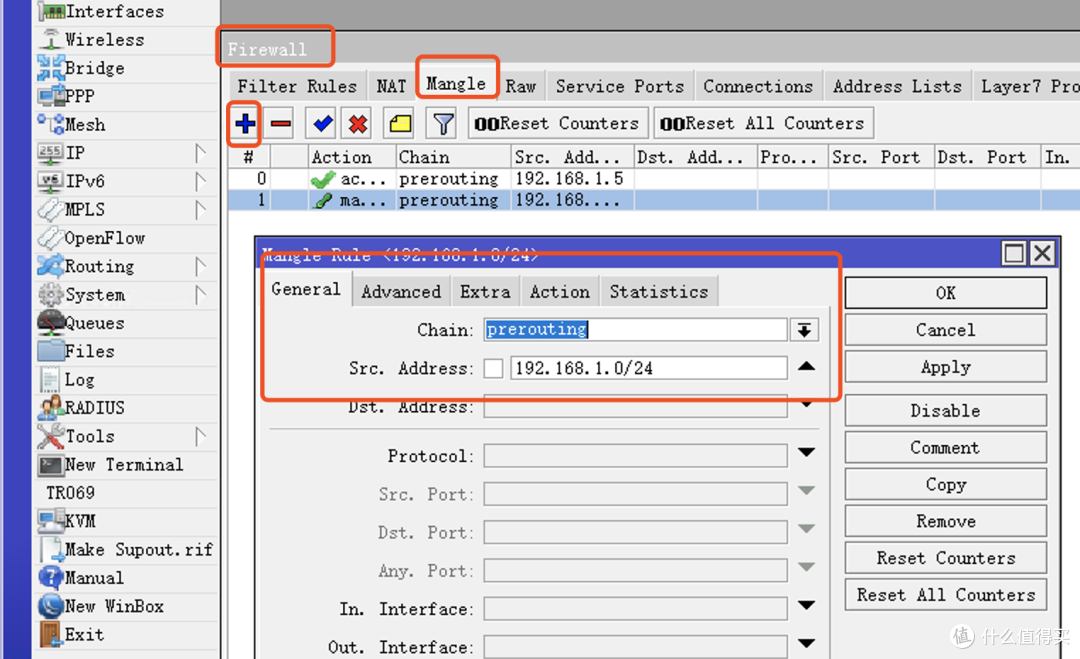Open New Terminal from the sidebar
Image resolution: width=1080 pixels, height=659 pixels.
click(x=123, y=465)
